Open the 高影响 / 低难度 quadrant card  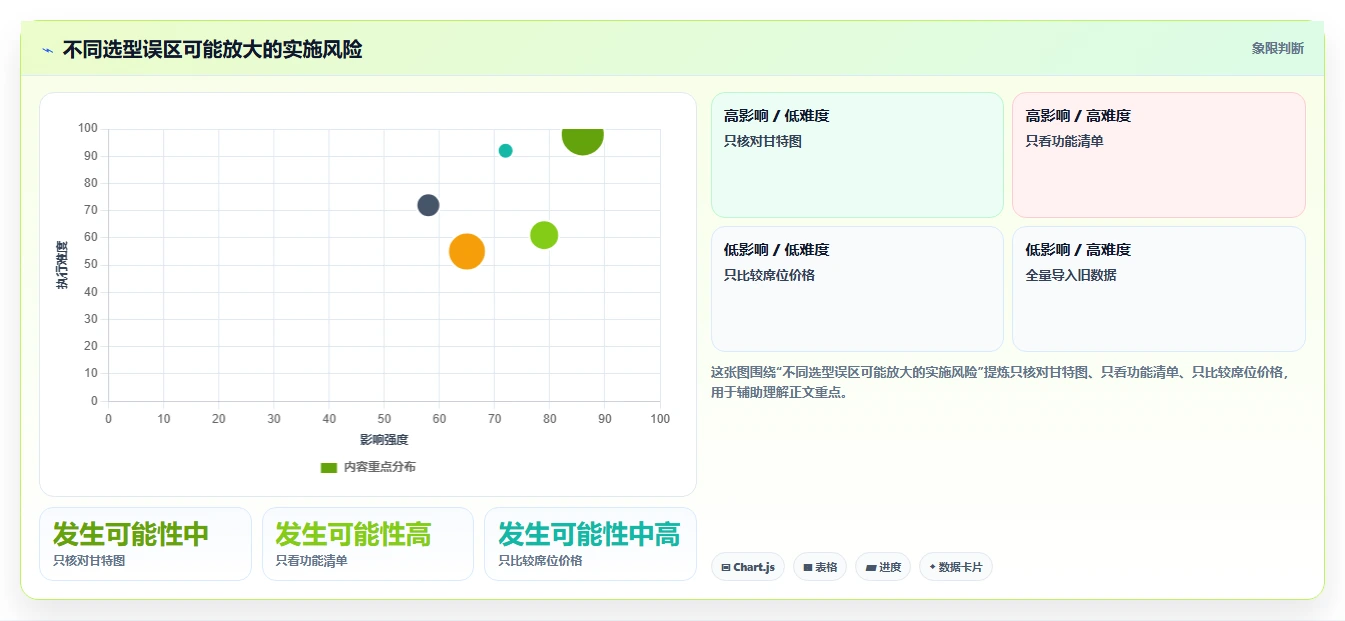point(857,155)
